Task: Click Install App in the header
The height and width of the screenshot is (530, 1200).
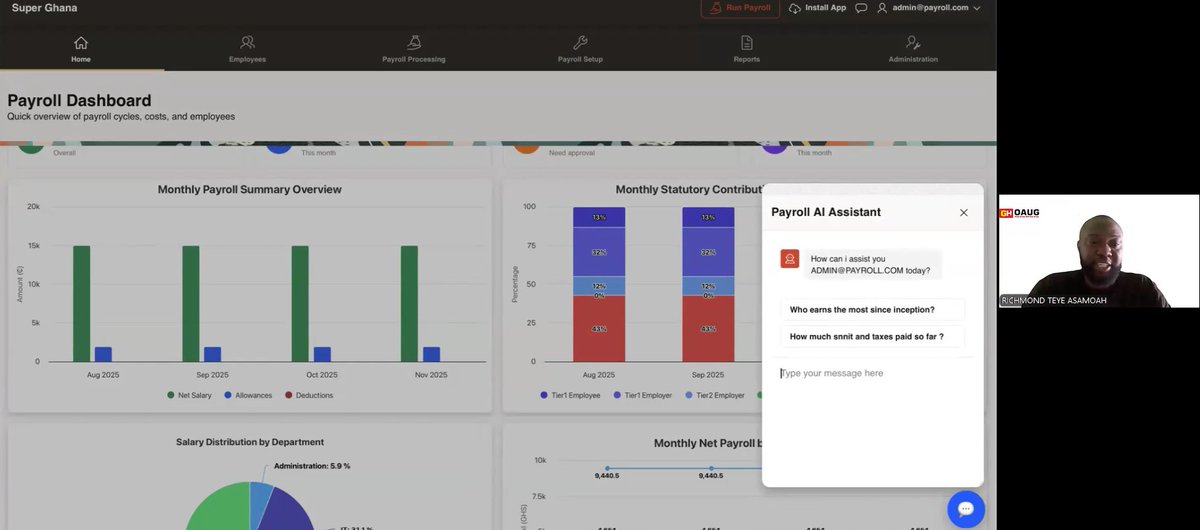Action: coord(817,8)
